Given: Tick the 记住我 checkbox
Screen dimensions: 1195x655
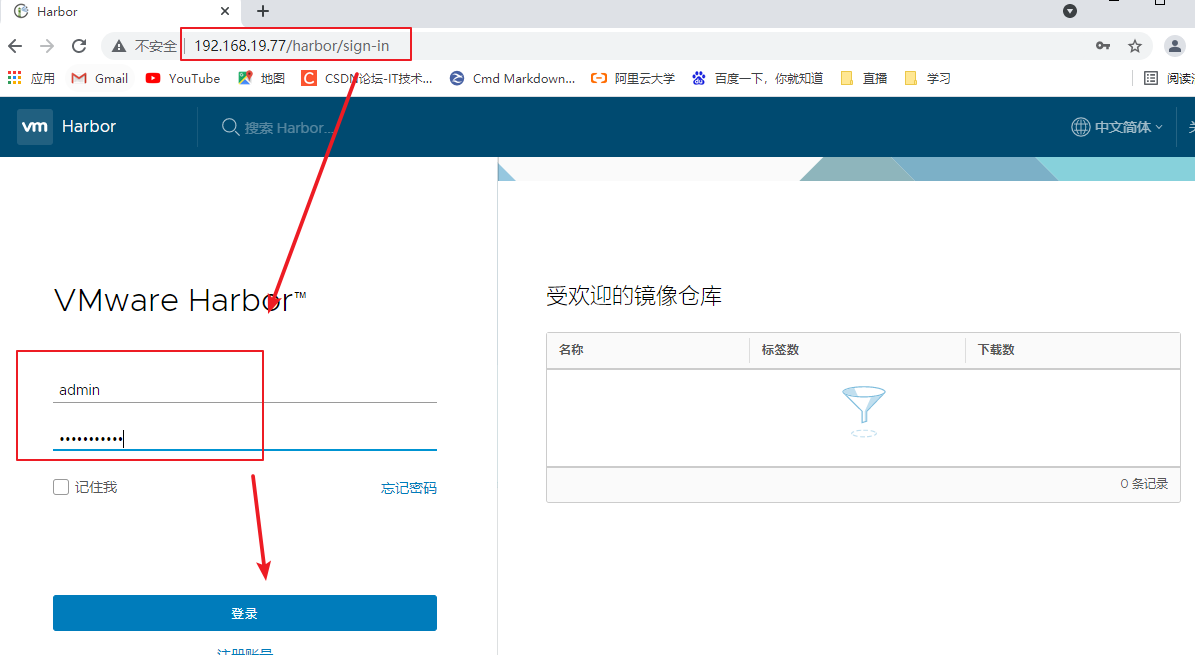Looking at the screenshot, I should pos(61,487).
